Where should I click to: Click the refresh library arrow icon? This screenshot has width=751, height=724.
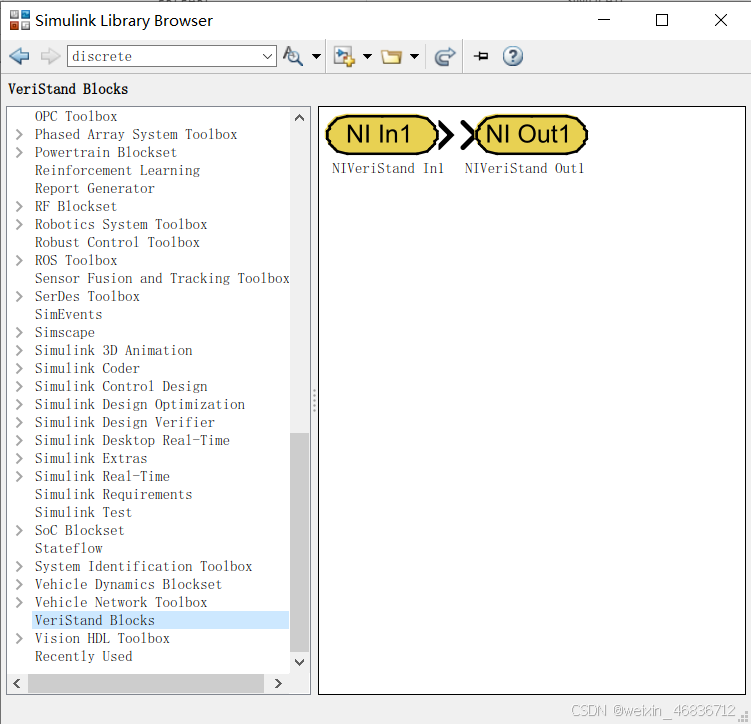coord(444,57)
